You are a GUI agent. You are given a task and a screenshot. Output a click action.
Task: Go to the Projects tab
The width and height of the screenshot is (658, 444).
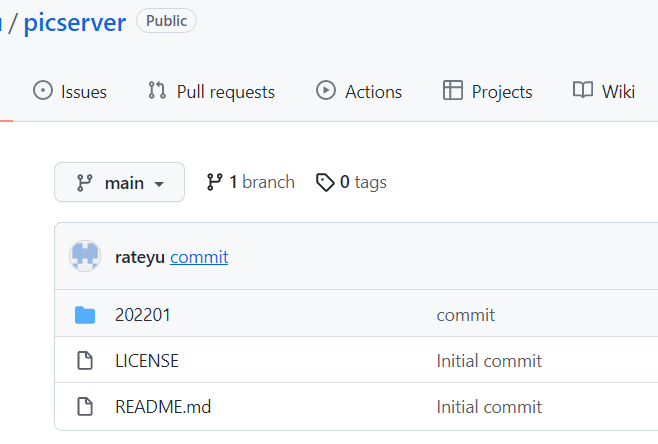click(488, 91)
